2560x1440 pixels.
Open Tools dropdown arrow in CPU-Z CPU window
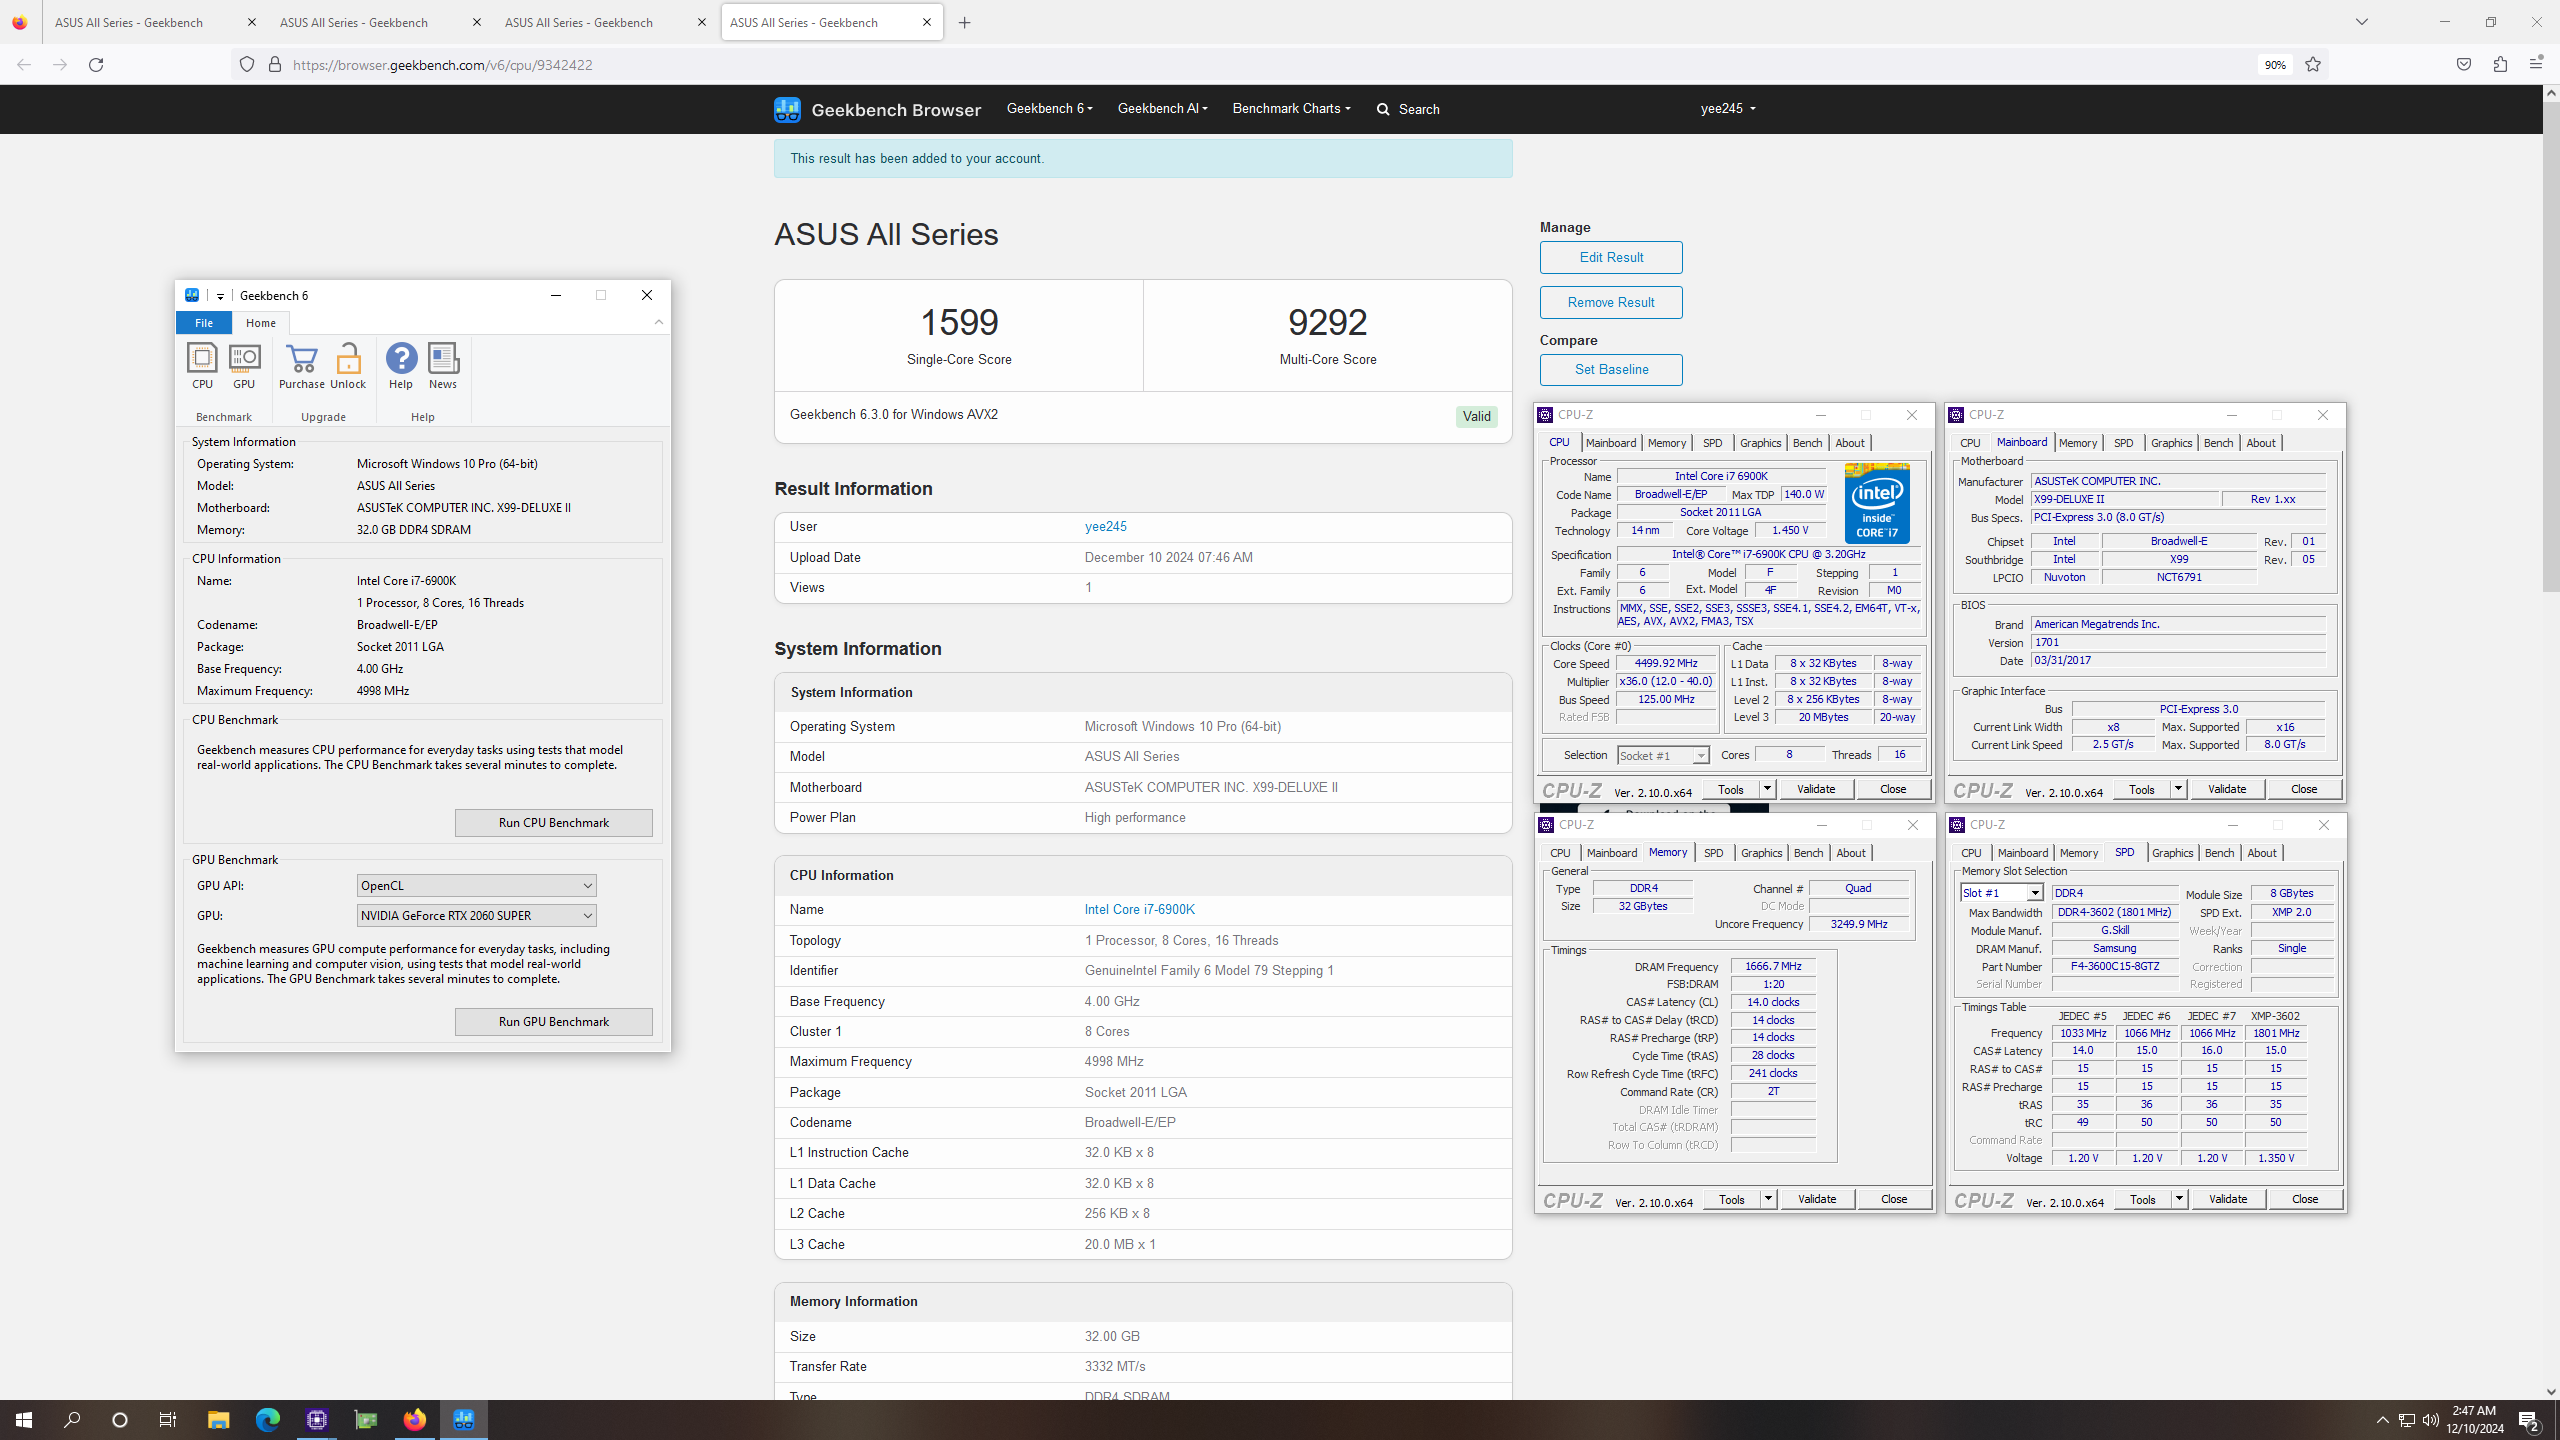[x=1767, y=789]
